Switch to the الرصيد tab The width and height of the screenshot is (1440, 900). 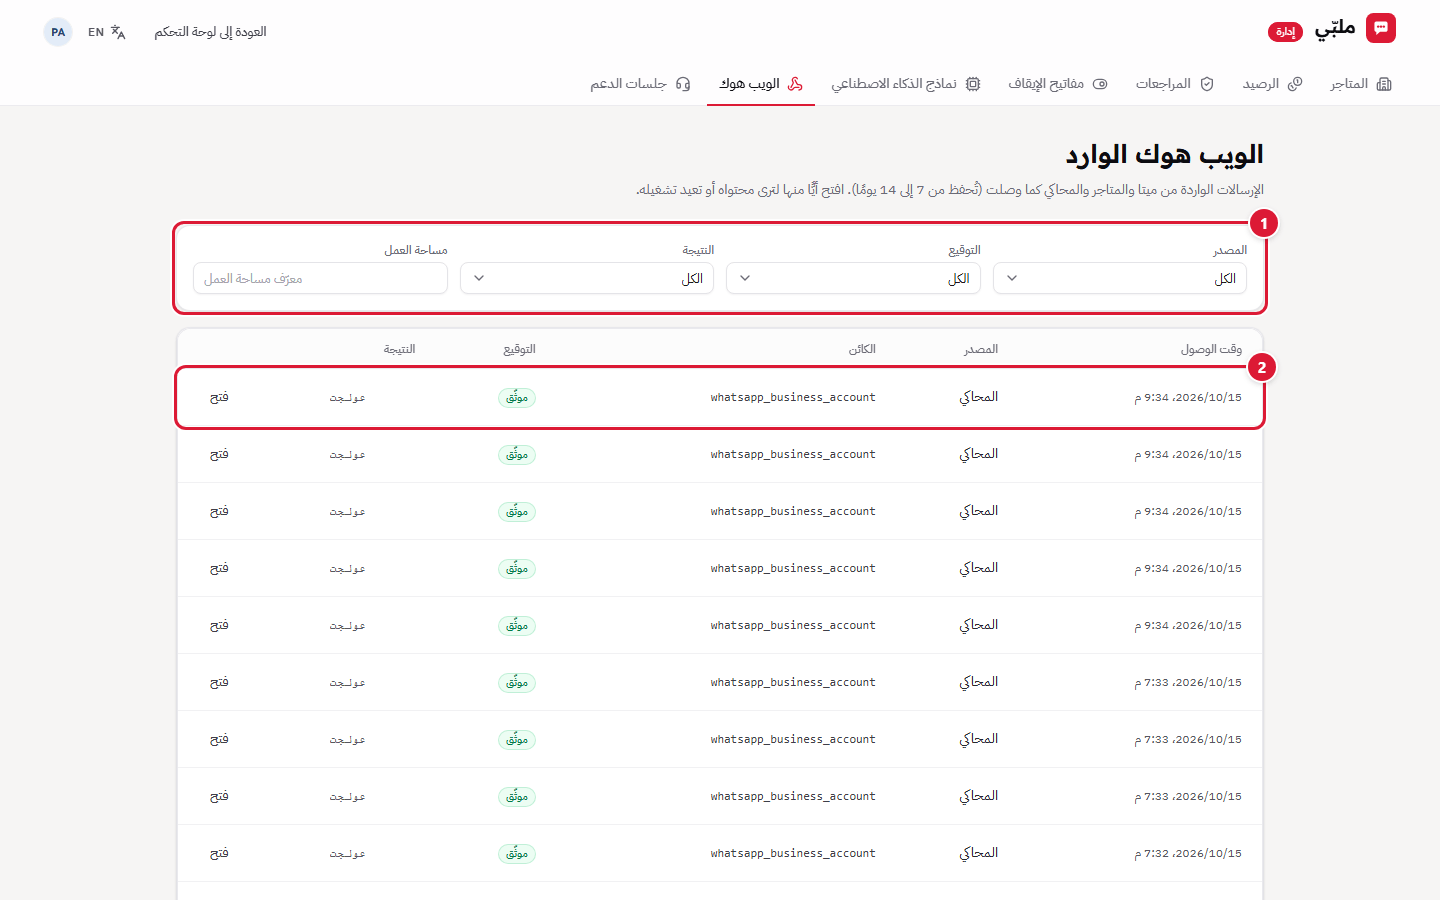coord(1272,84)
